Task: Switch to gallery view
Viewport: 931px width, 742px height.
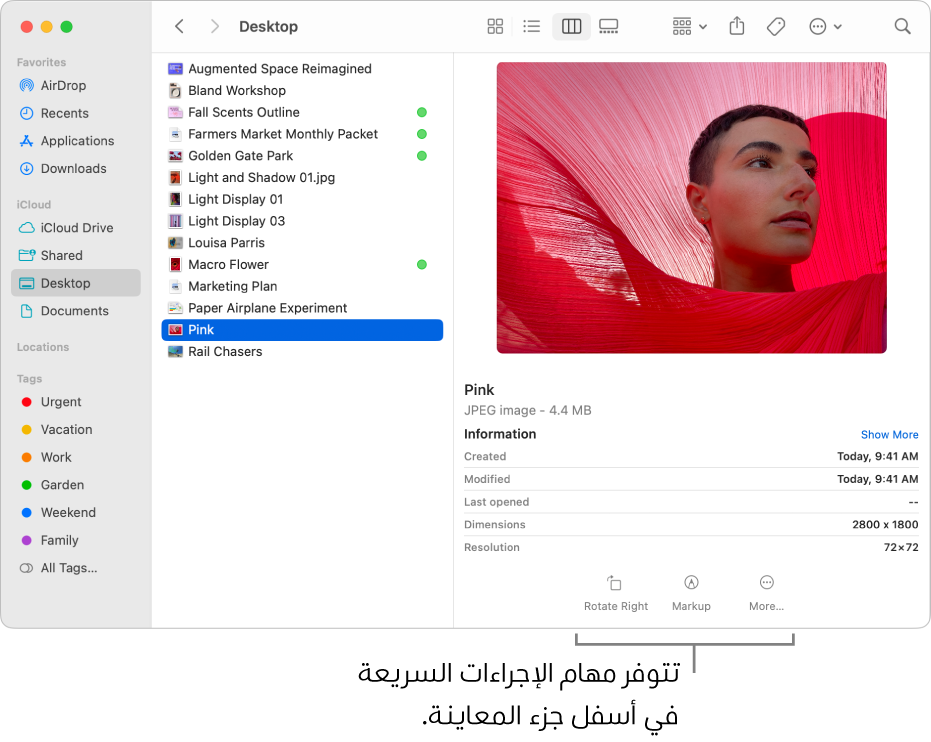Action: pos(608,26)
